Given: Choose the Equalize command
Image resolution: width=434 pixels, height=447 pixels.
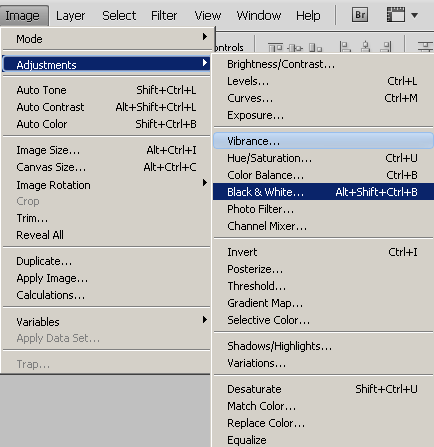Looking at the screenshot, I should (323, 440).
